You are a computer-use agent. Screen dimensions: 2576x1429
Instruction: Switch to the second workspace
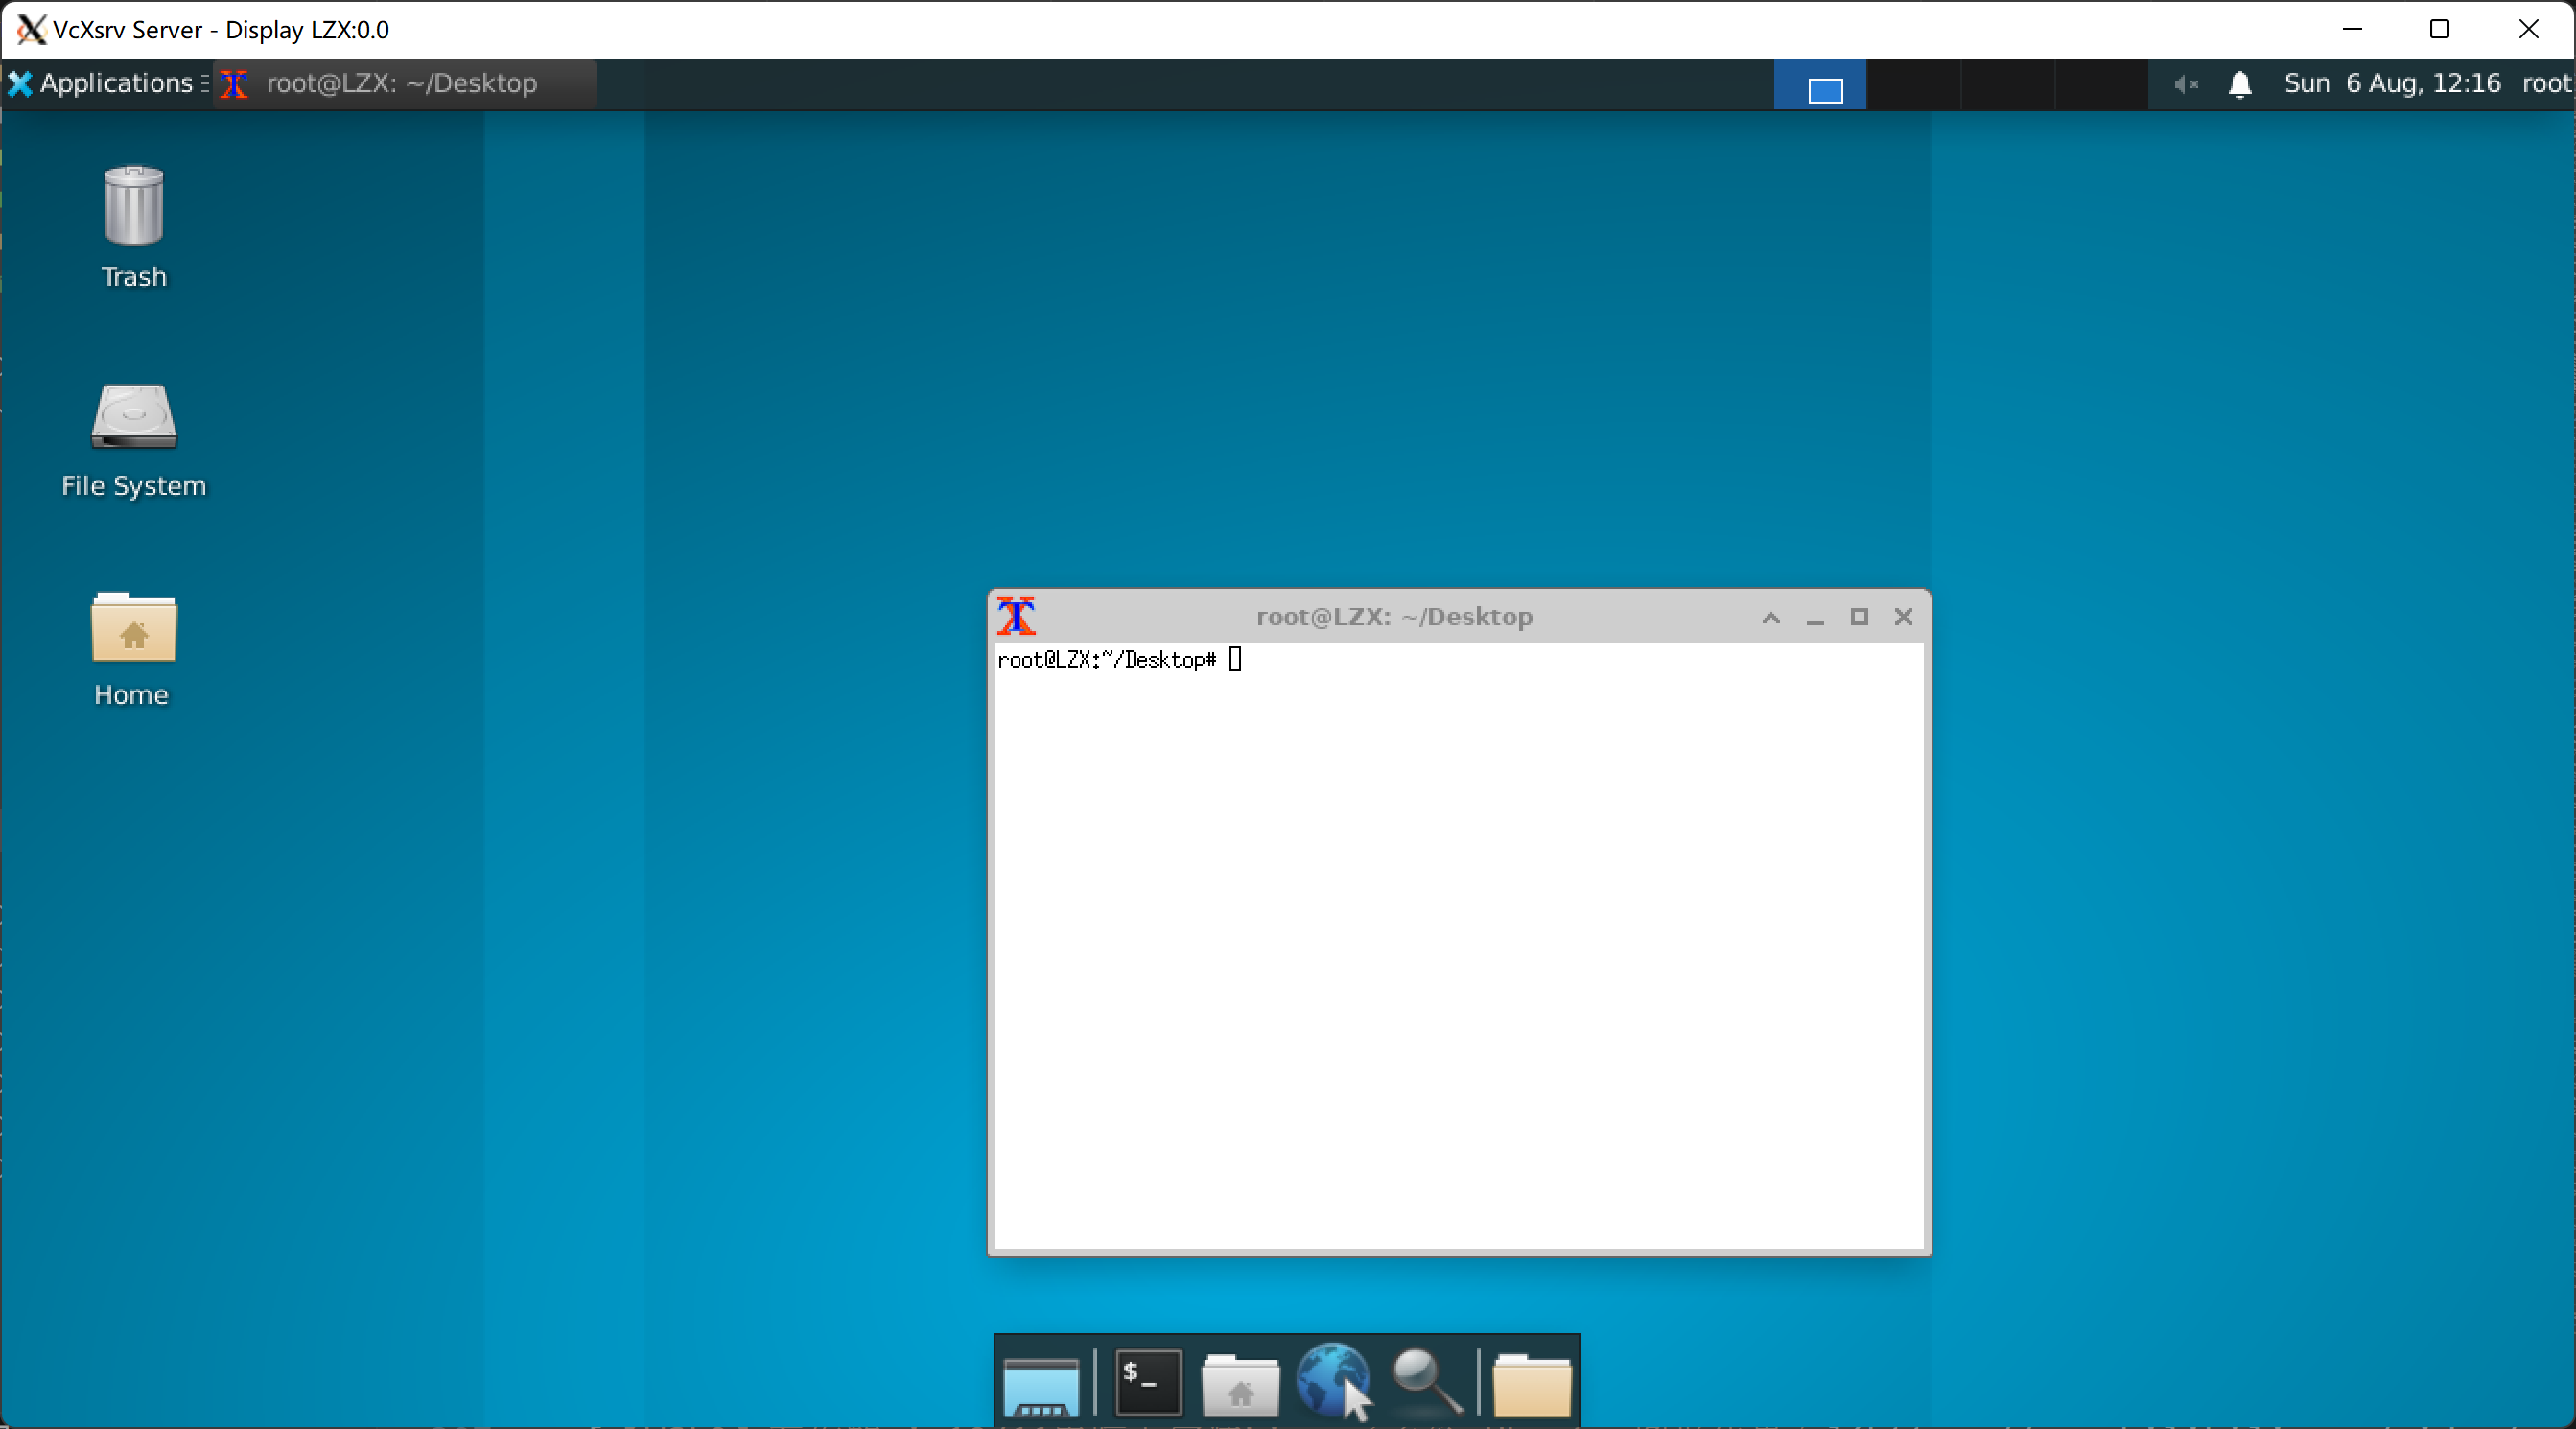coord(1912,84)
